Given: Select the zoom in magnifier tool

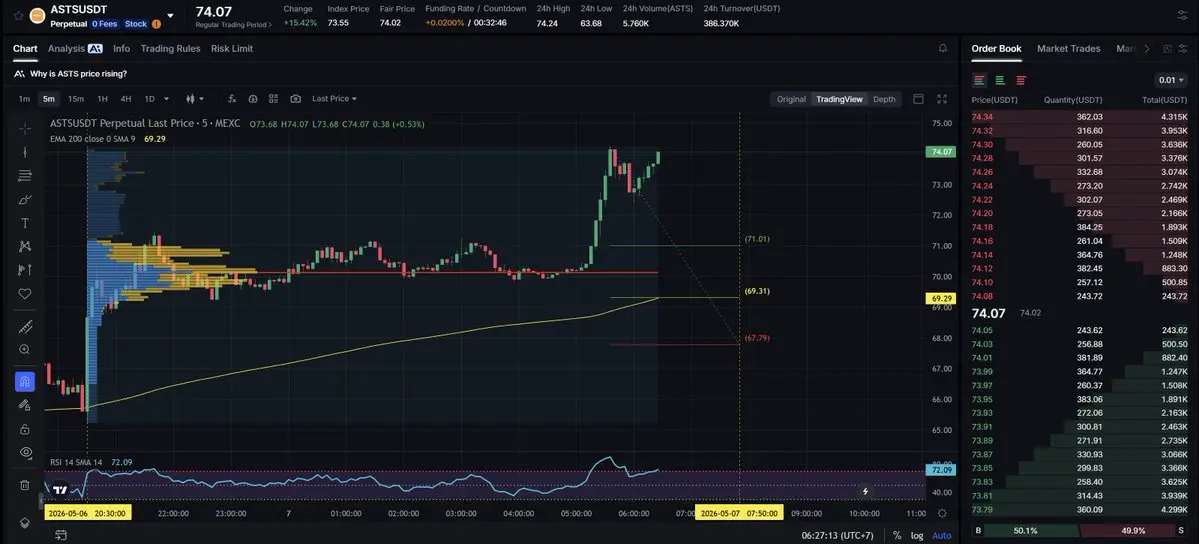Looking at the screenshot, I should [x=24, y=350].
